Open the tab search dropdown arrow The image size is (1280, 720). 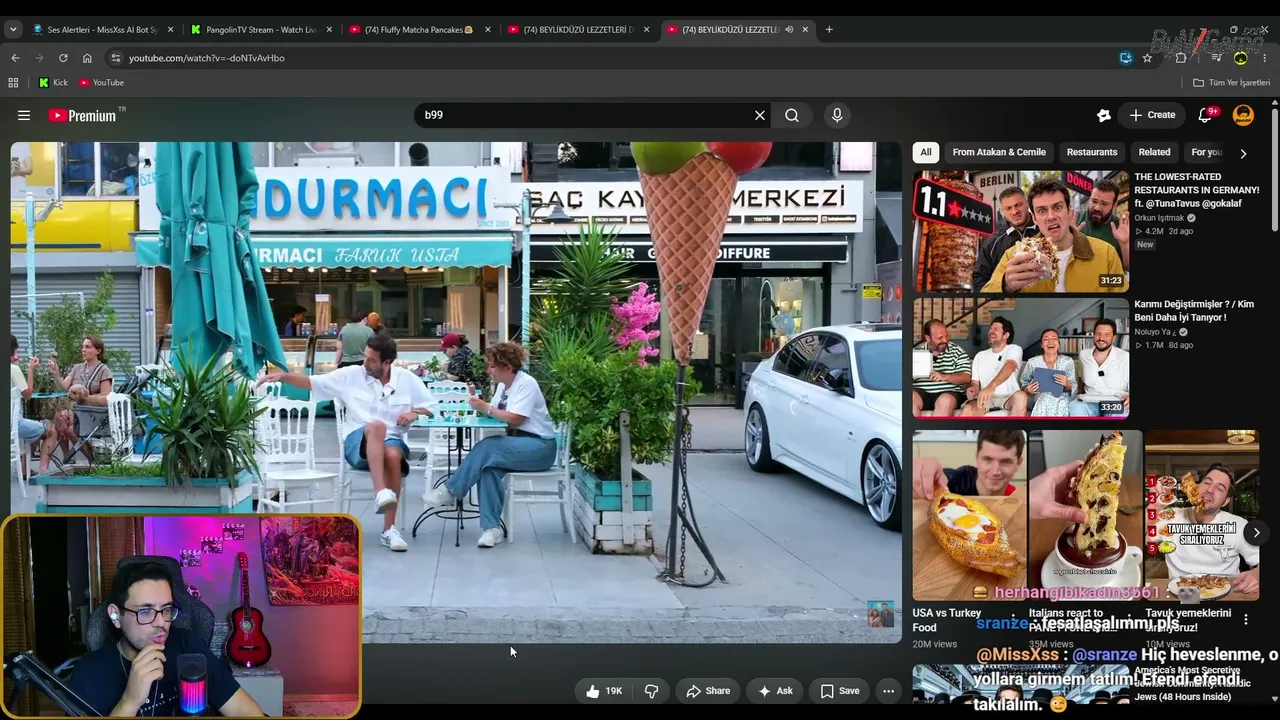tap(13, 30)
